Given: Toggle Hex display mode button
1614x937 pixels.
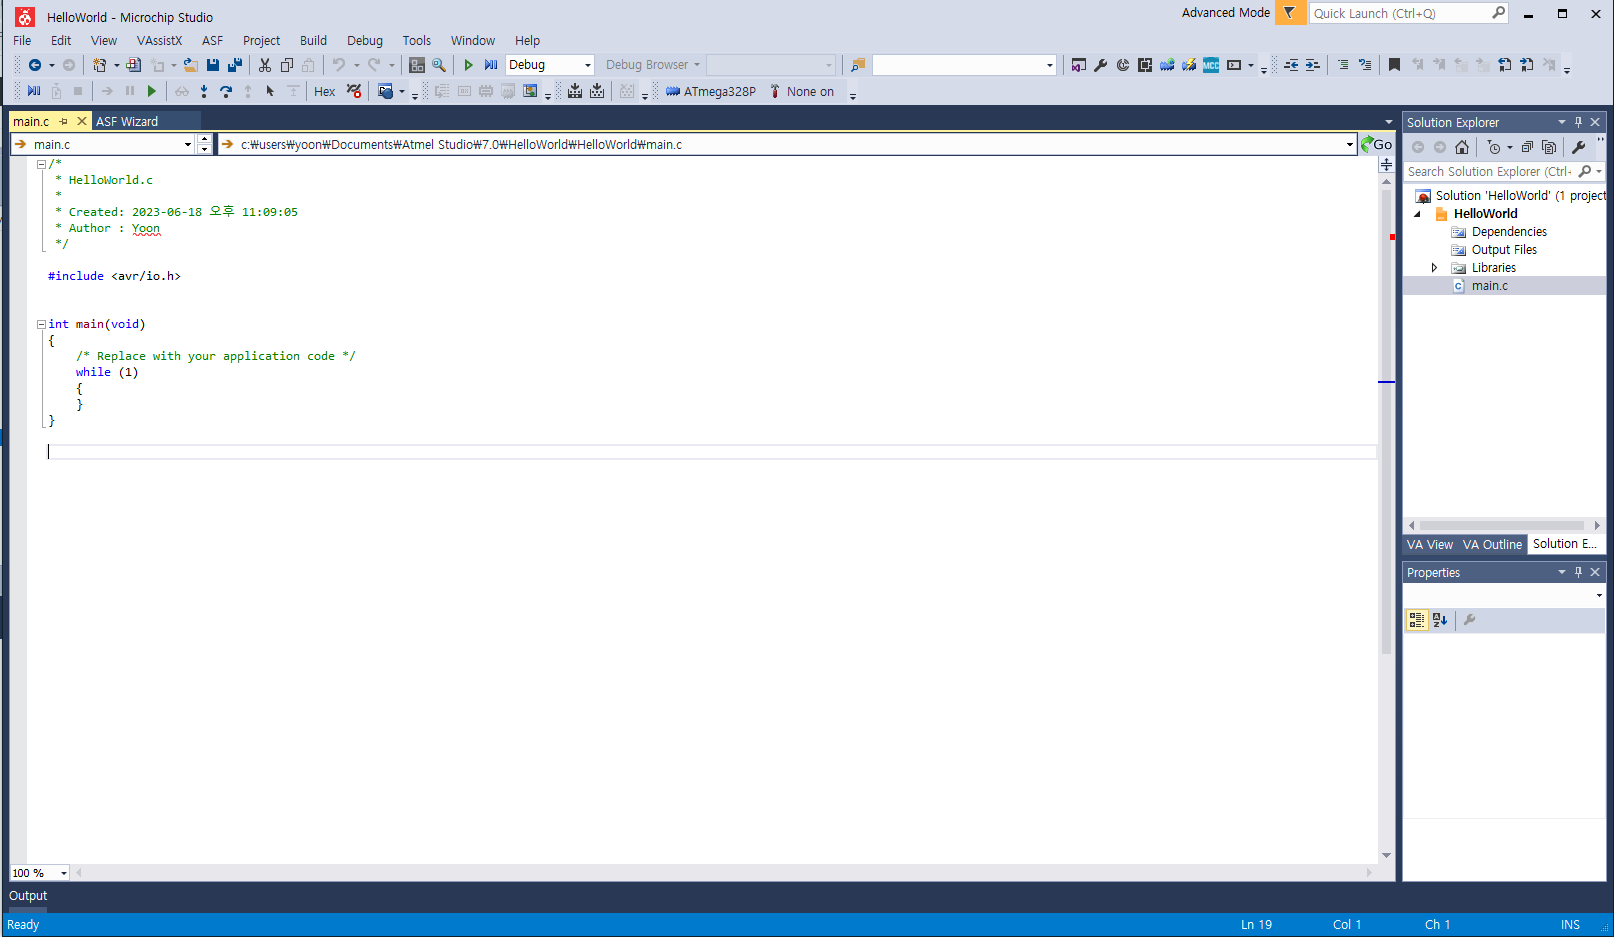Looking at the screenshot, I should [x=325, y=92].
